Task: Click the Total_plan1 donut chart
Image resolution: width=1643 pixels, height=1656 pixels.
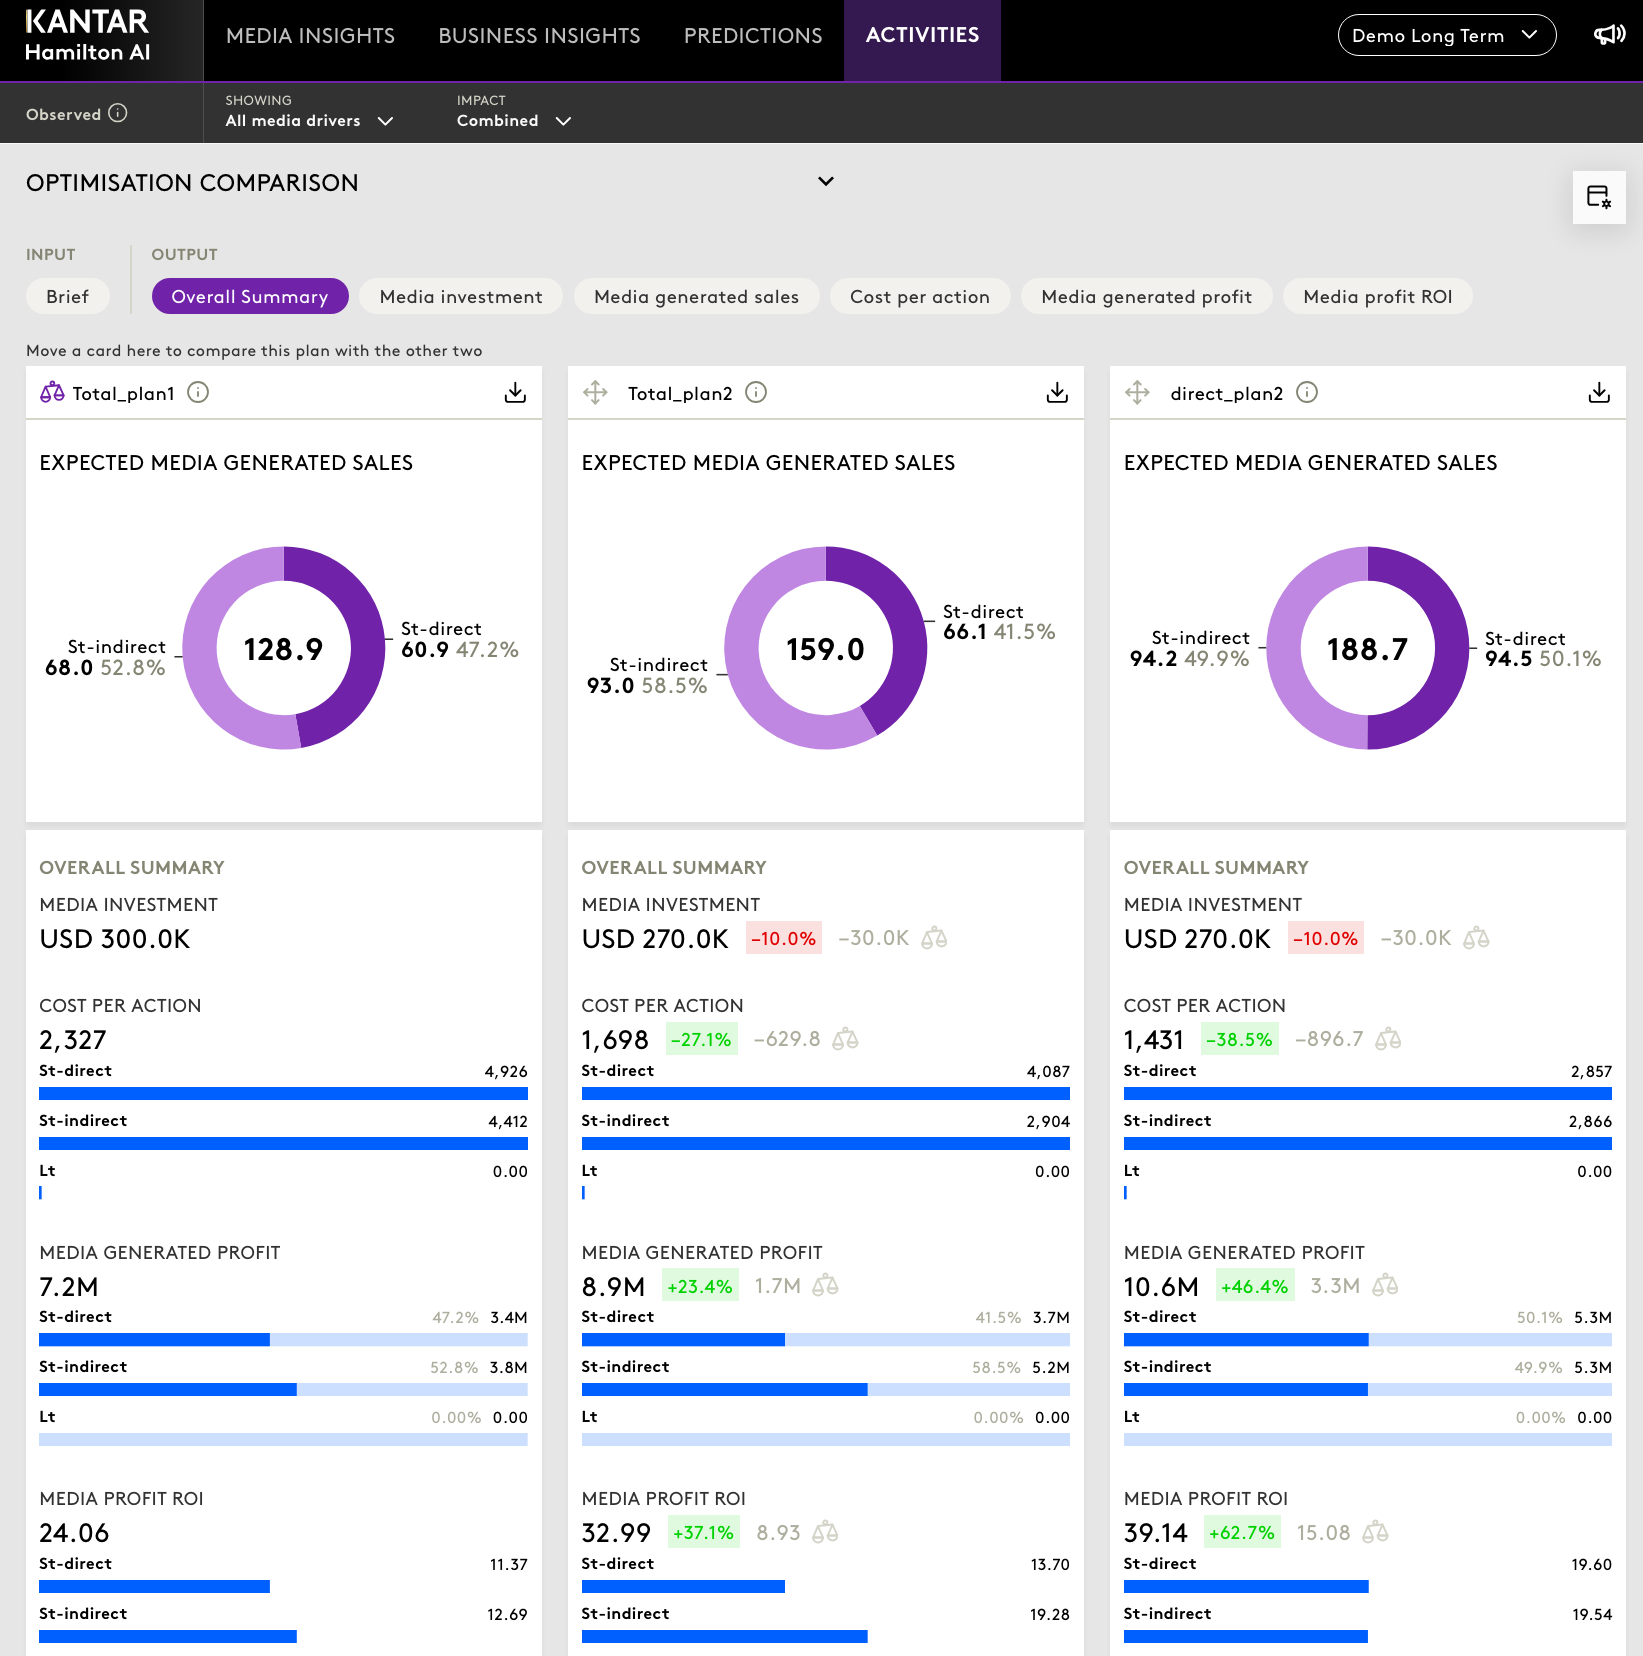Action: click(284, 648)
